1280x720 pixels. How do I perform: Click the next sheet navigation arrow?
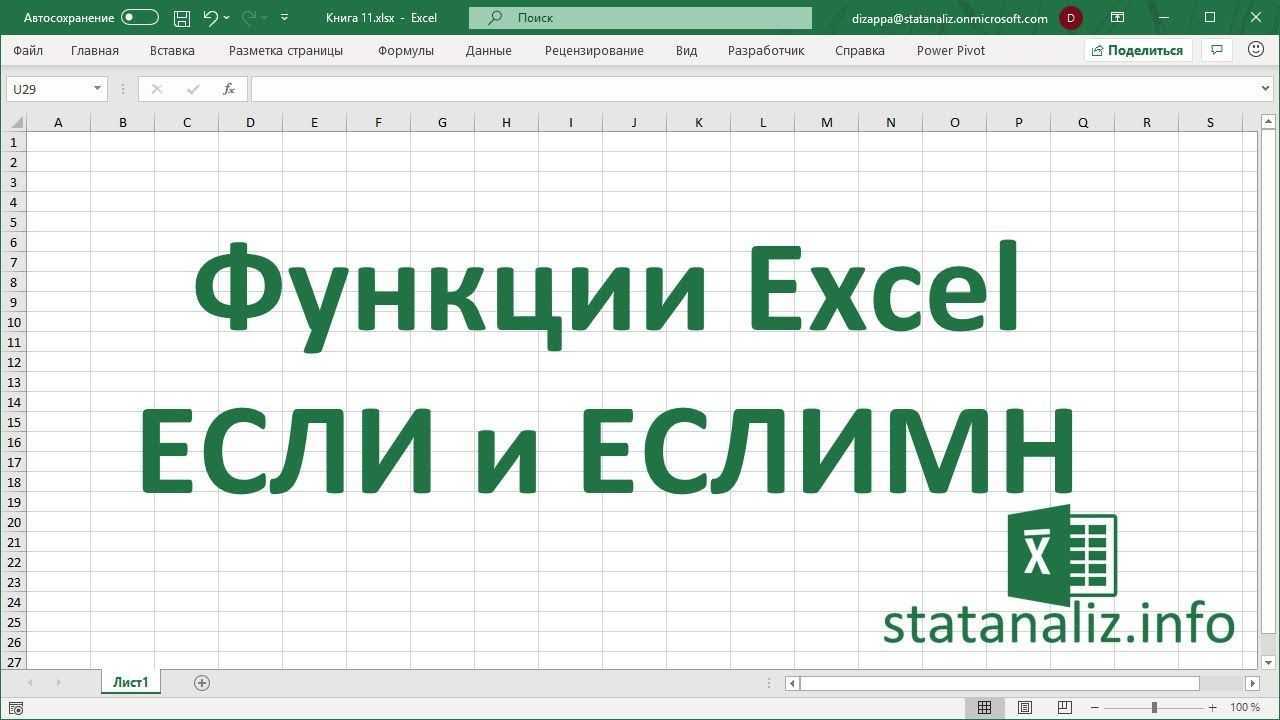coord(58,683)
